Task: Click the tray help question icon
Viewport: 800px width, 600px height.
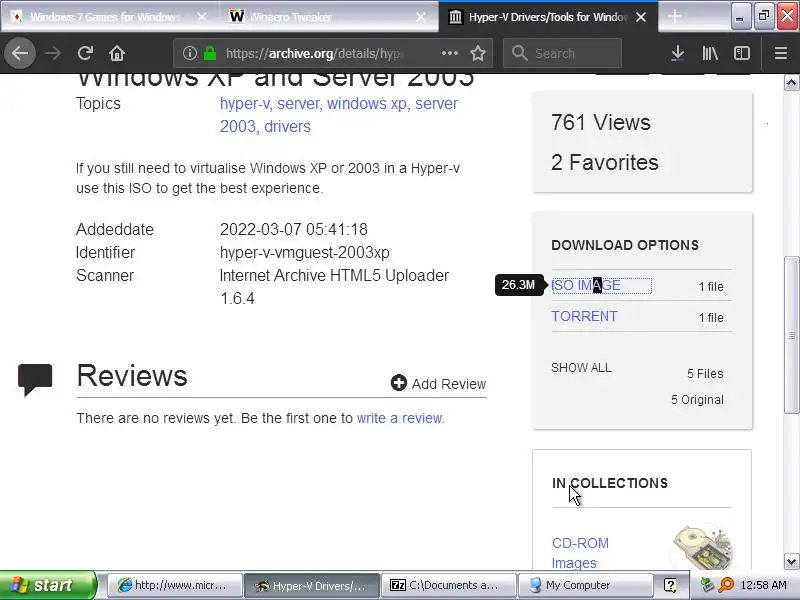Action: (670, 585)
